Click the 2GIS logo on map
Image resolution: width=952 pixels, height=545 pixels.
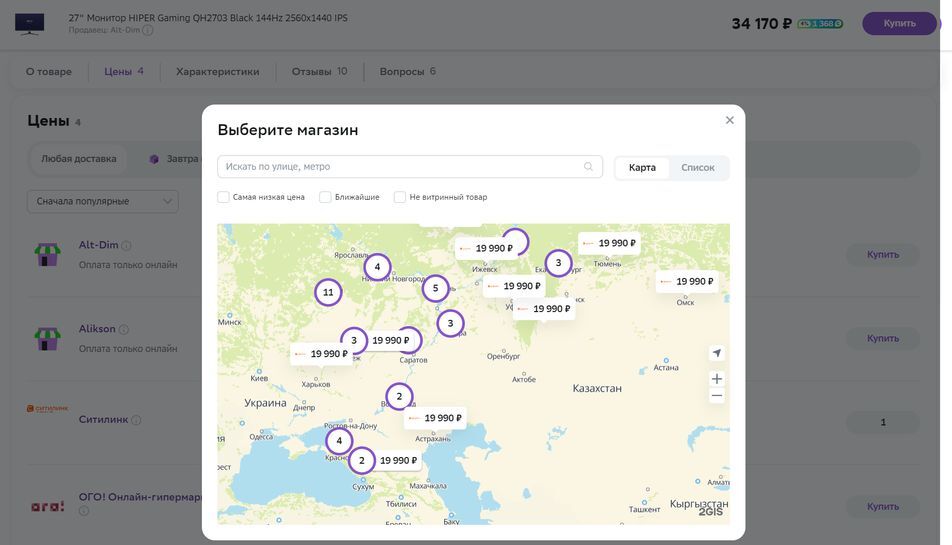pyautogui.click(x=710, y=511)
